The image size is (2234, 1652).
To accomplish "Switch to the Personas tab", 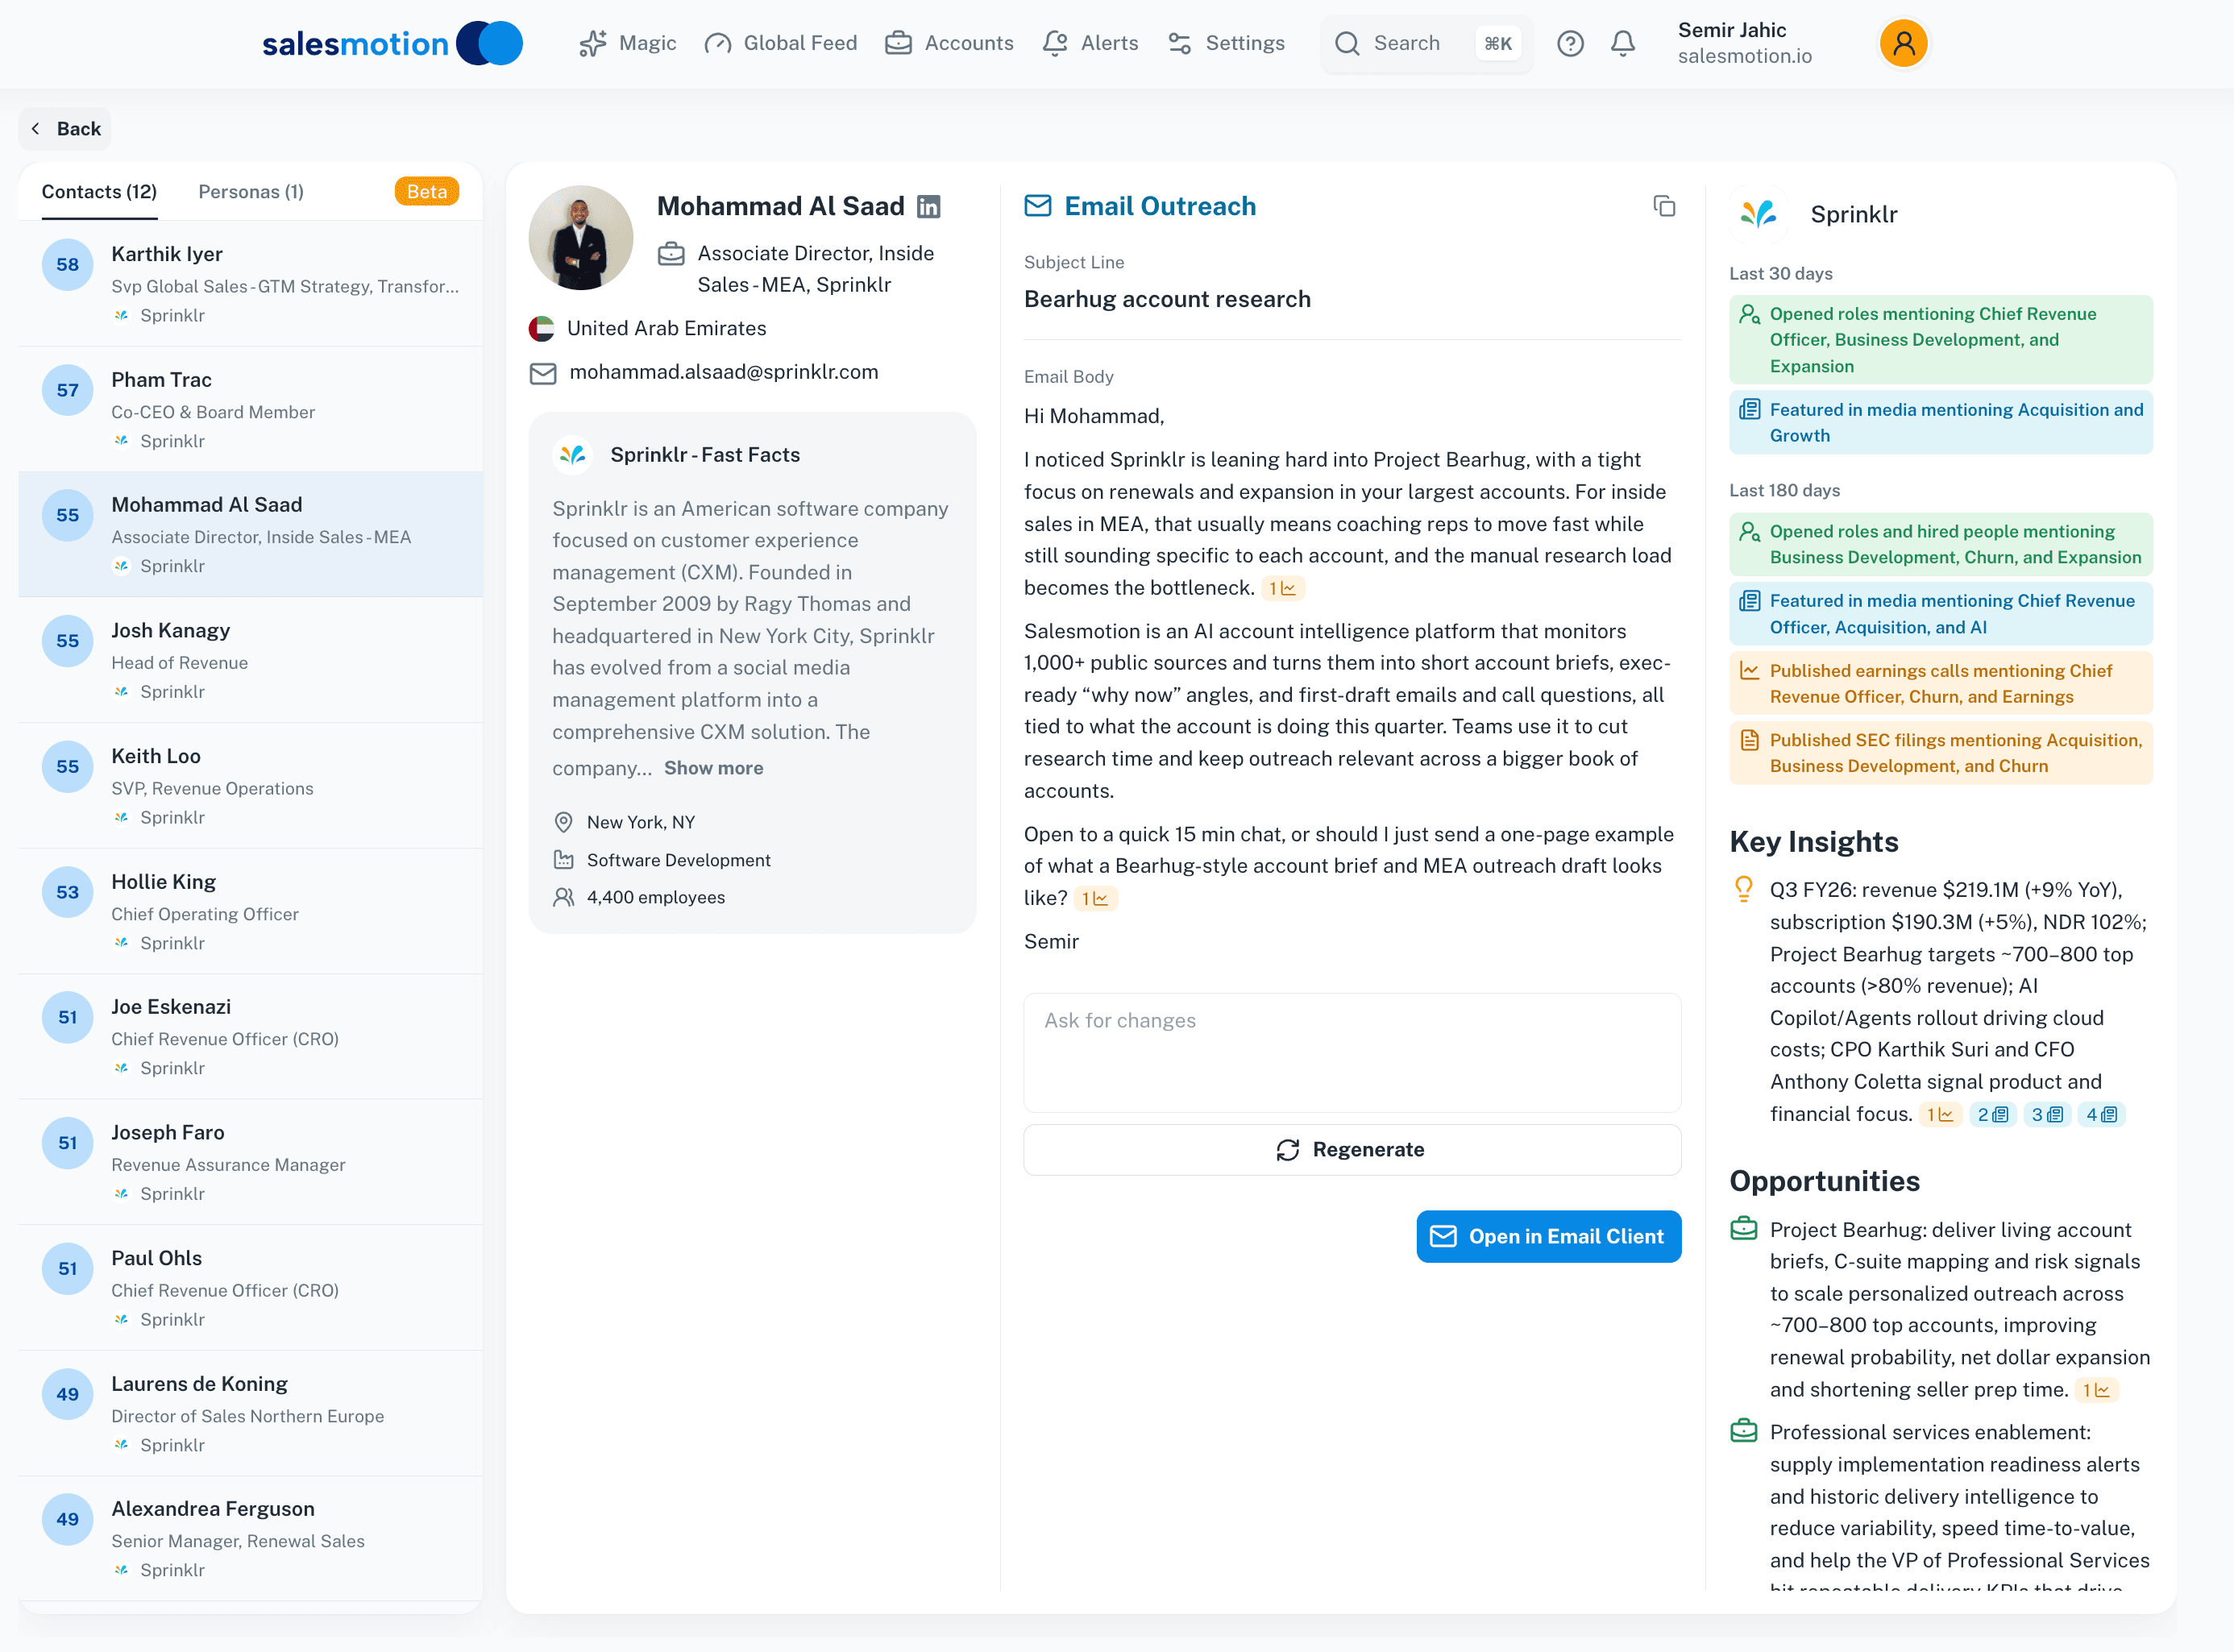I will coord(250,191).
